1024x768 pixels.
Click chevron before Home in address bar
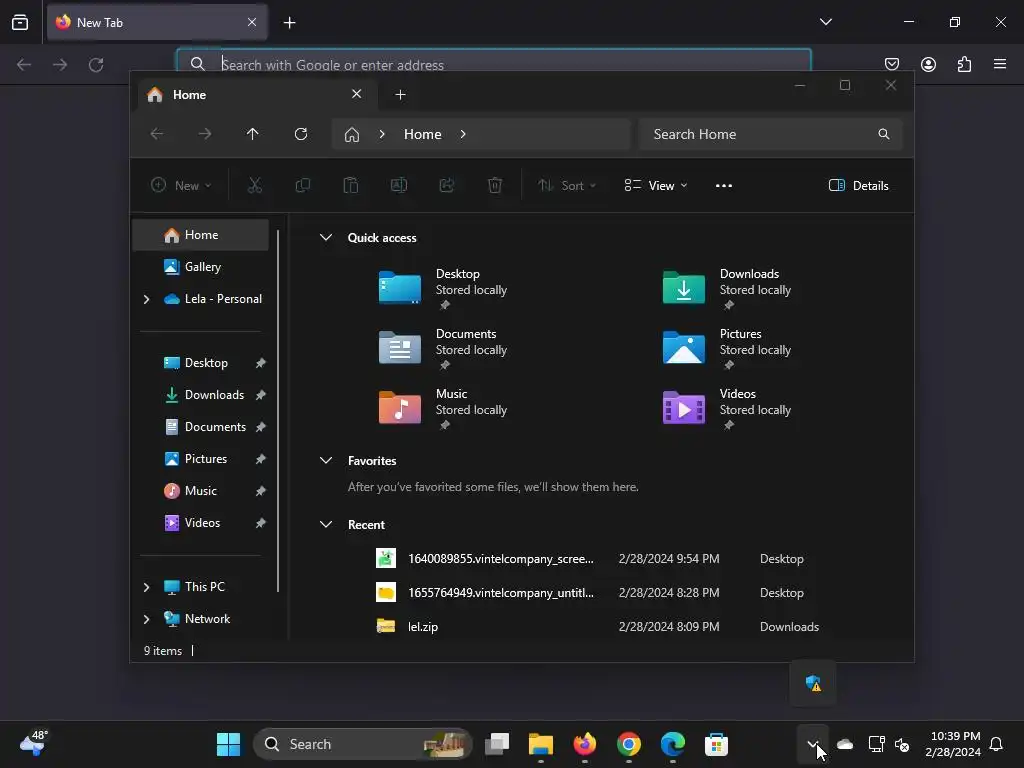(x=382, y=134)
